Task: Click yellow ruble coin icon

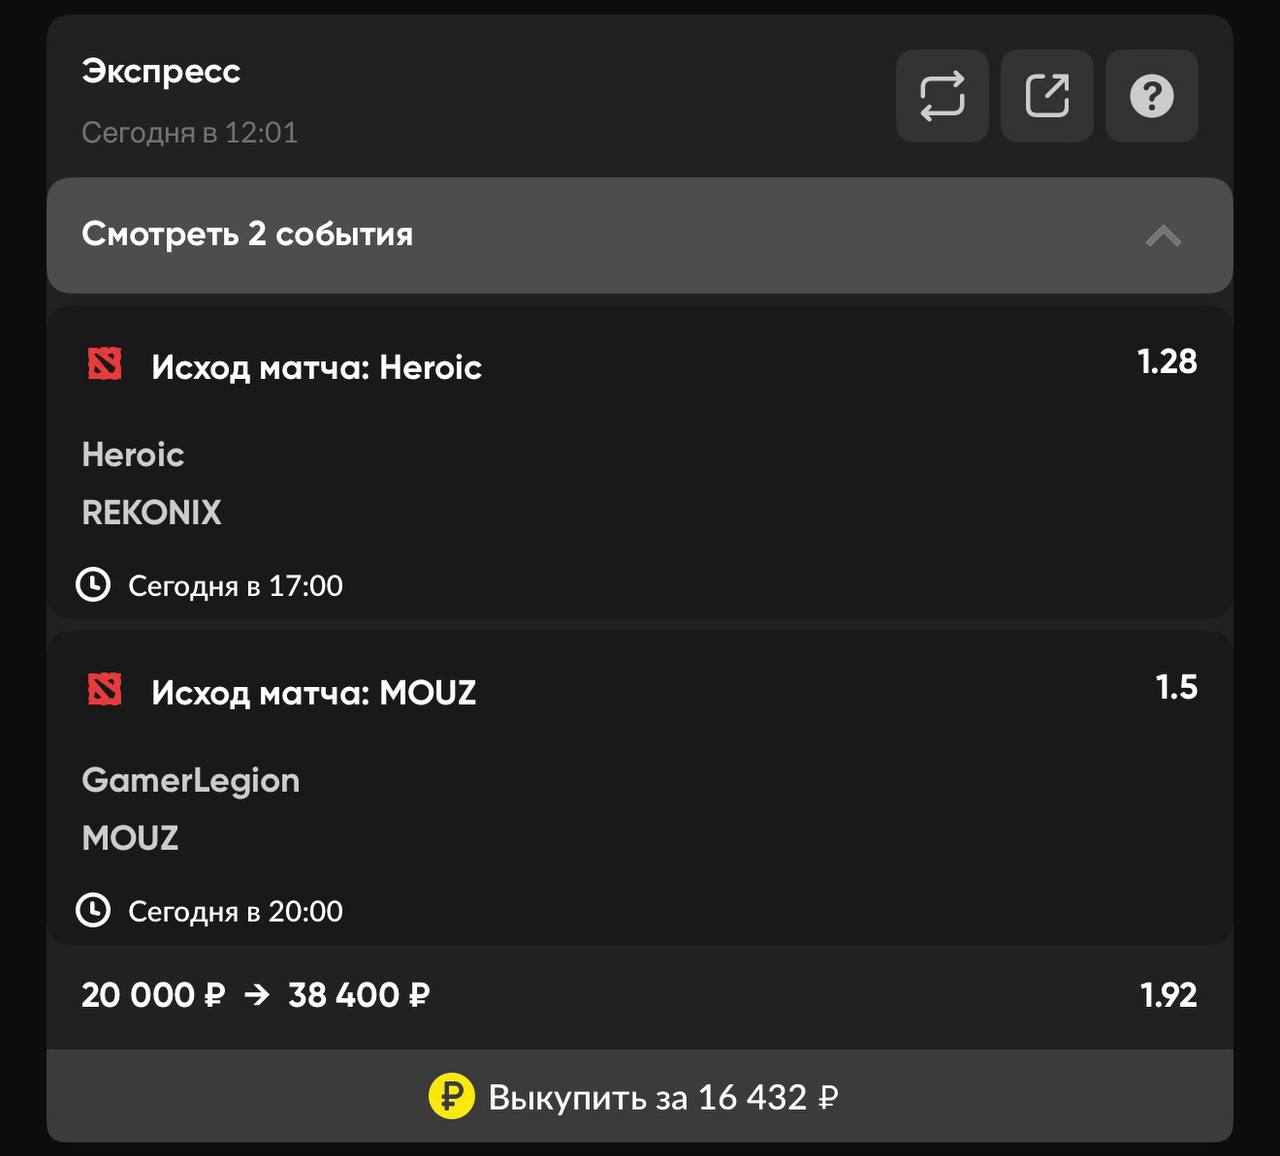Action: [451, 1097]
